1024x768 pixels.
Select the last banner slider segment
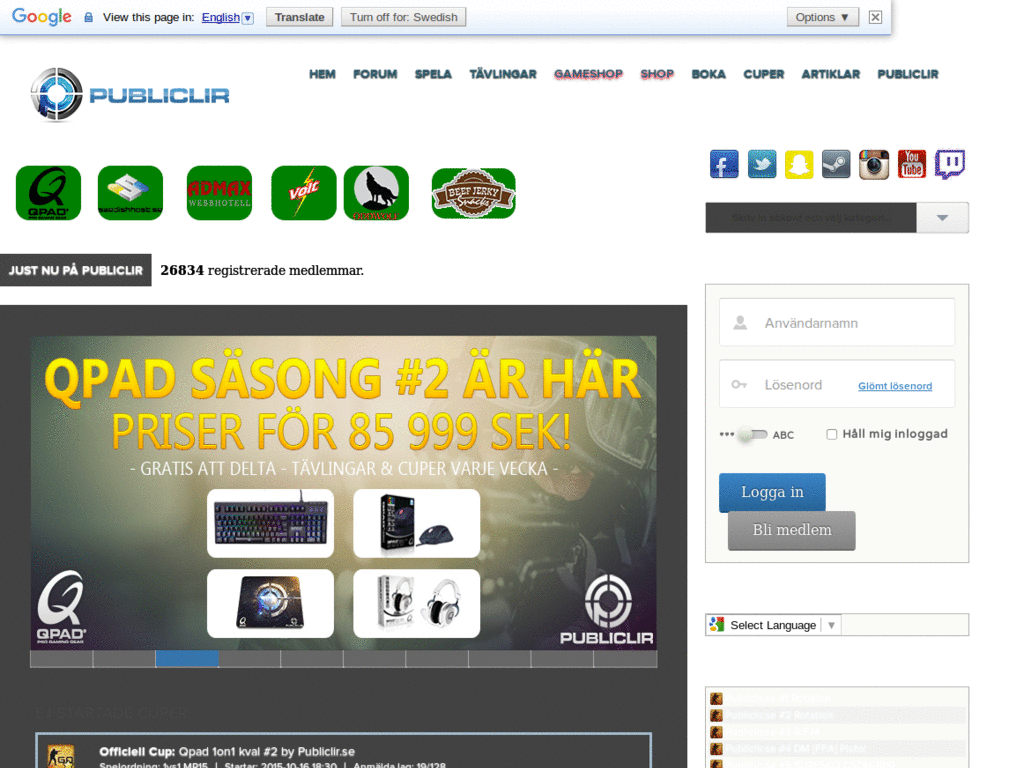[x=625, y=659]
